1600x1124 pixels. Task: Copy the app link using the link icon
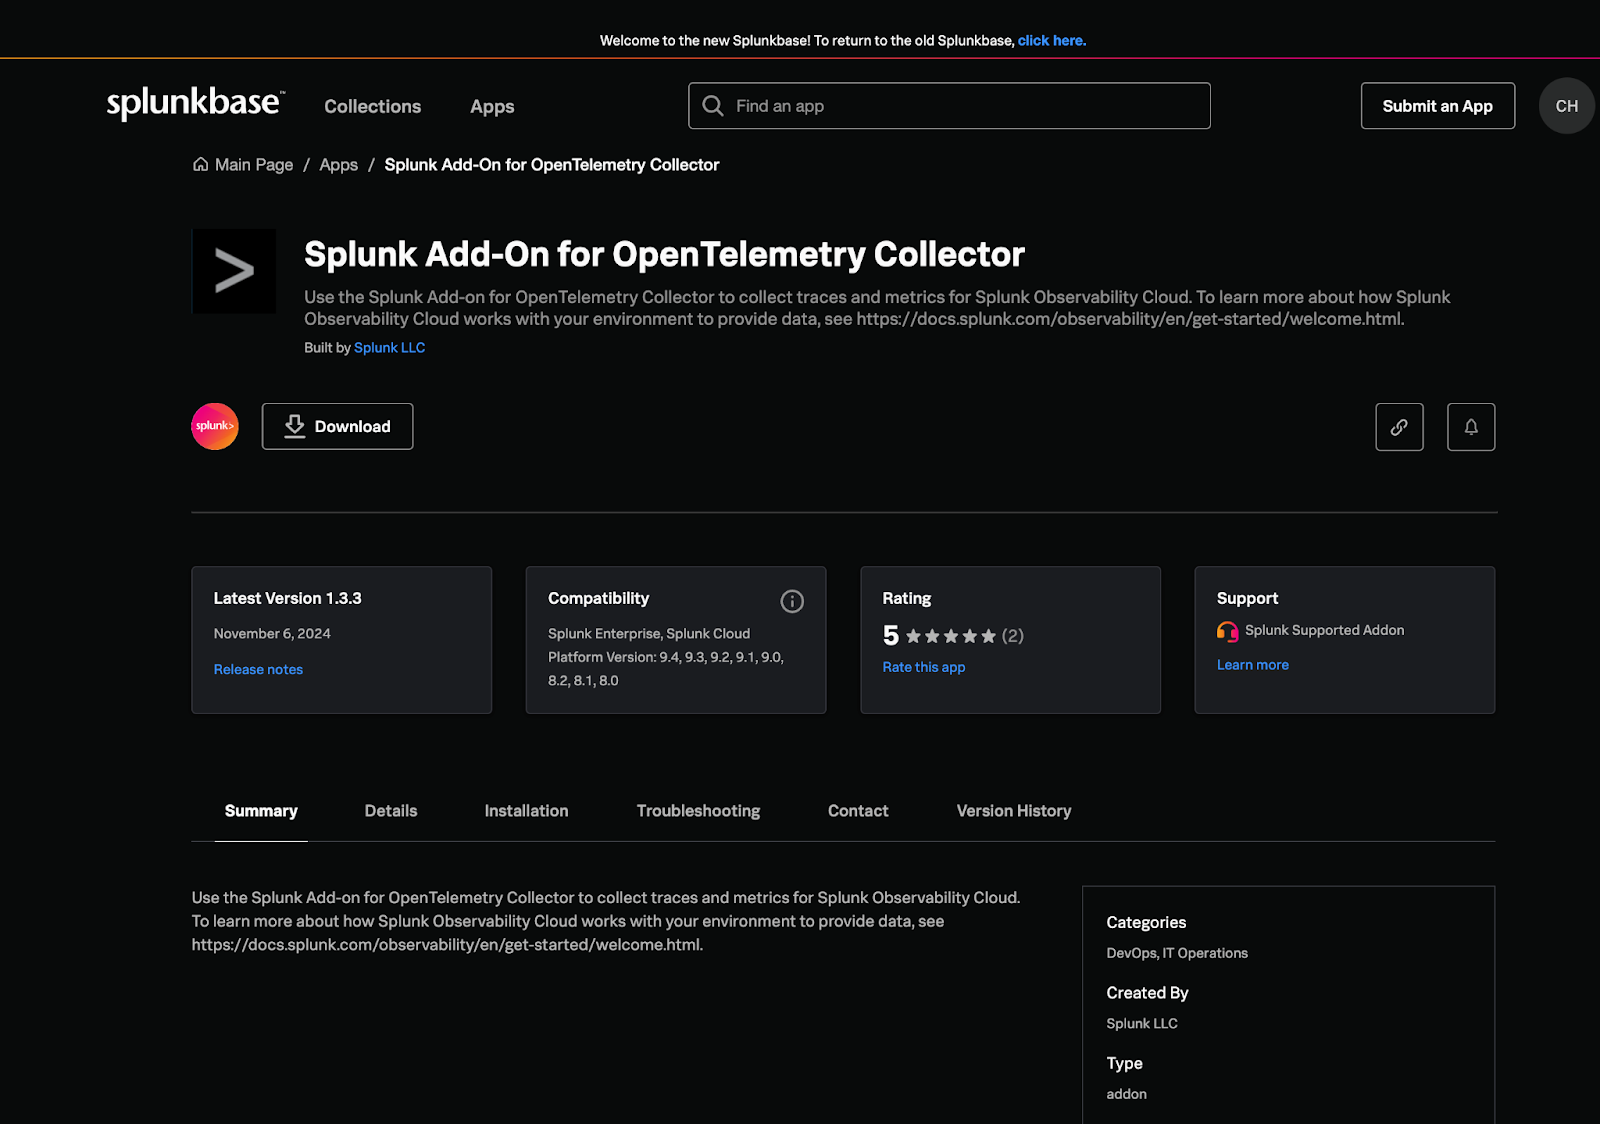click(x=1399, y=427)
